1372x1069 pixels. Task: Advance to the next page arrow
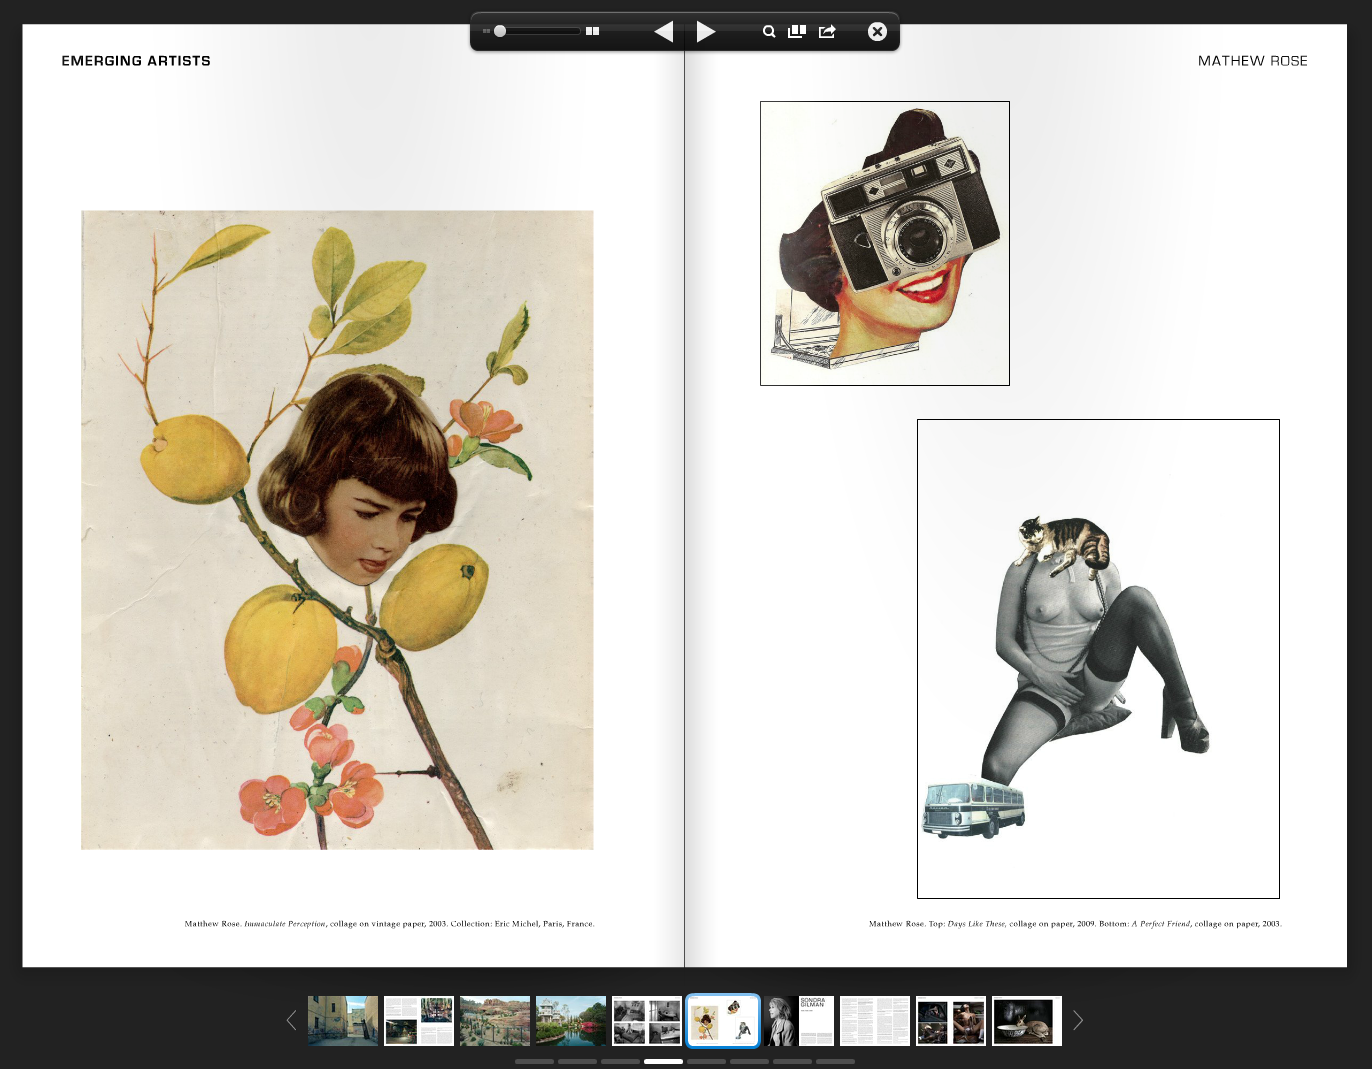click(705, 31)
